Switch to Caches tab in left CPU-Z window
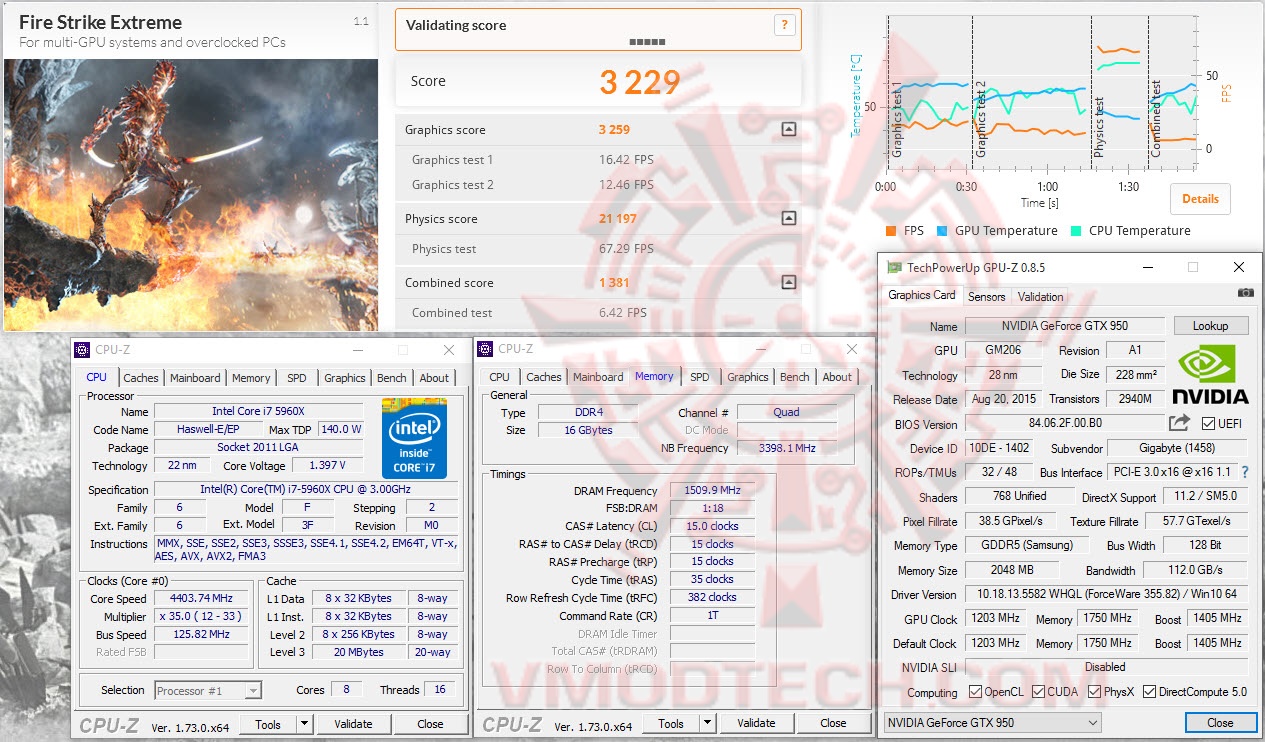 click(141, 378)
